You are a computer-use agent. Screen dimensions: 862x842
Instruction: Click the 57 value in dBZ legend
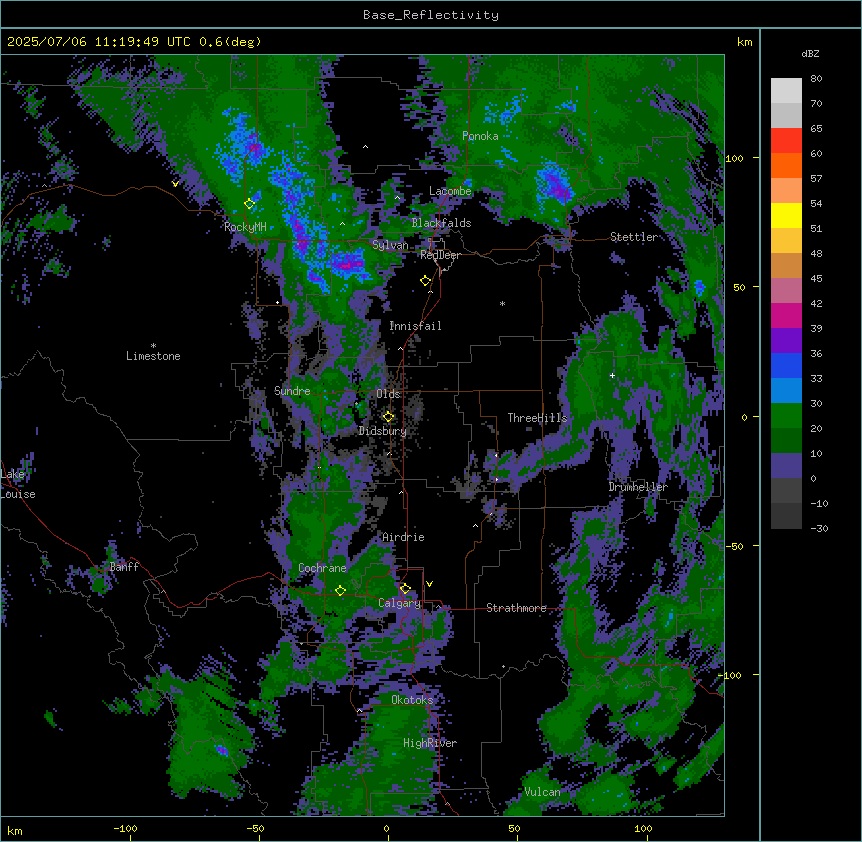click(x=816, y=179)
